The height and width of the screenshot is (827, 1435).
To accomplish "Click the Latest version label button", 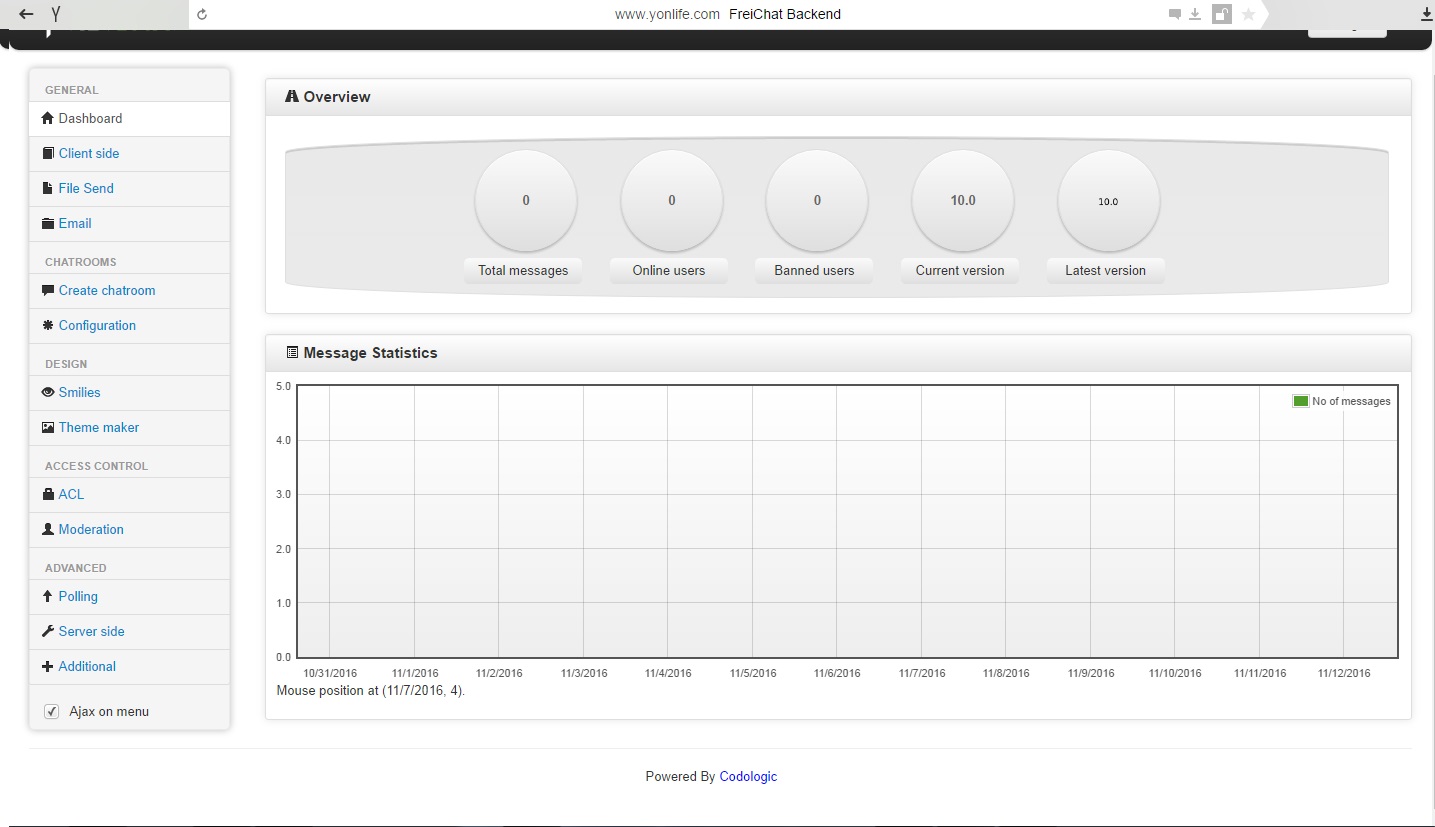I will (x=1106, y=270).
